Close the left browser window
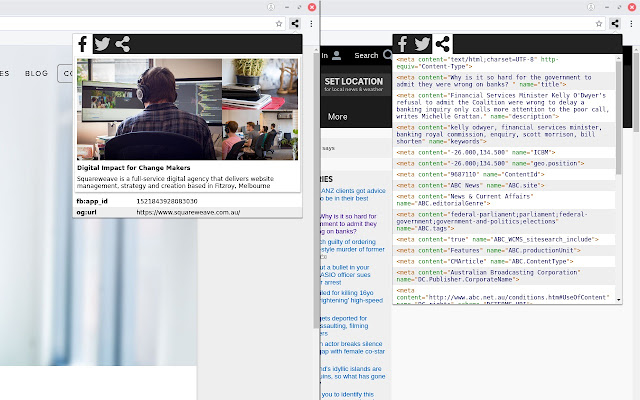 coord(312,7)
